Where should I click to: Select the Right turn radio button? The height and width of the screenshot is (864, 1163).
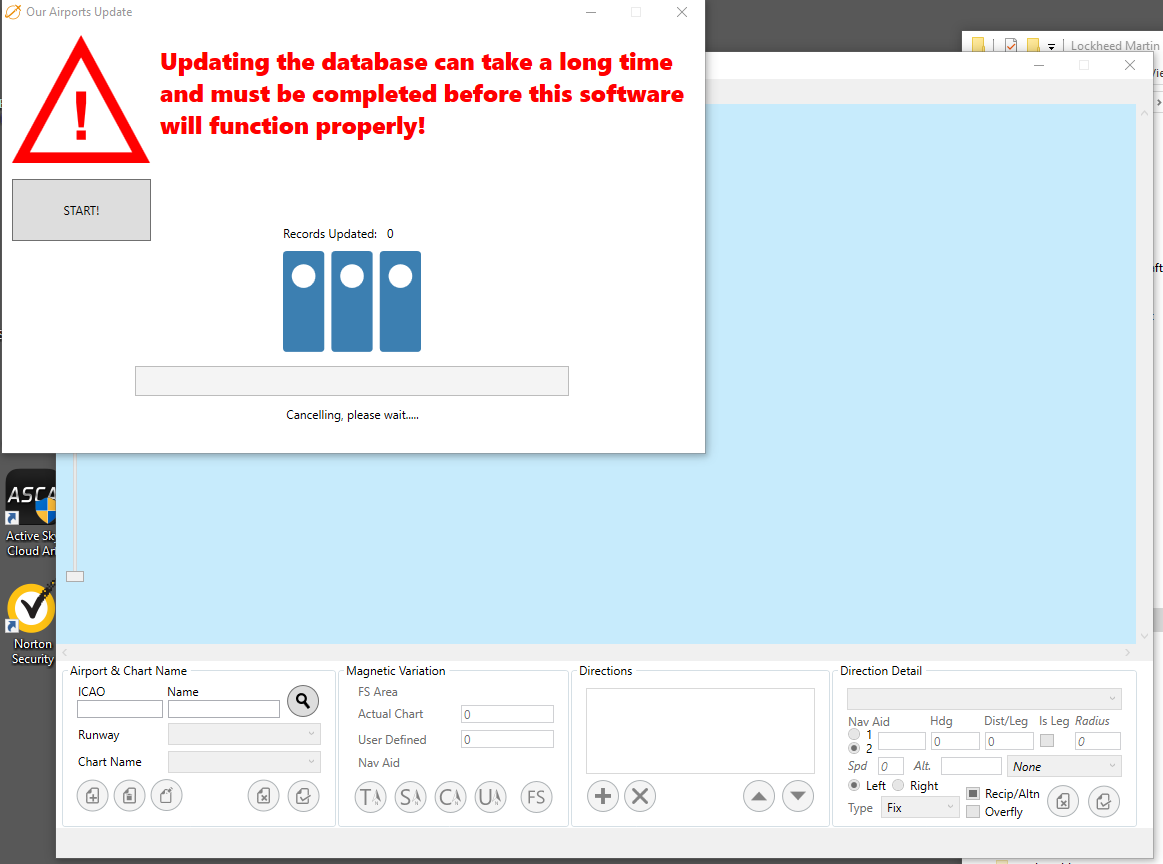point(898,786)
